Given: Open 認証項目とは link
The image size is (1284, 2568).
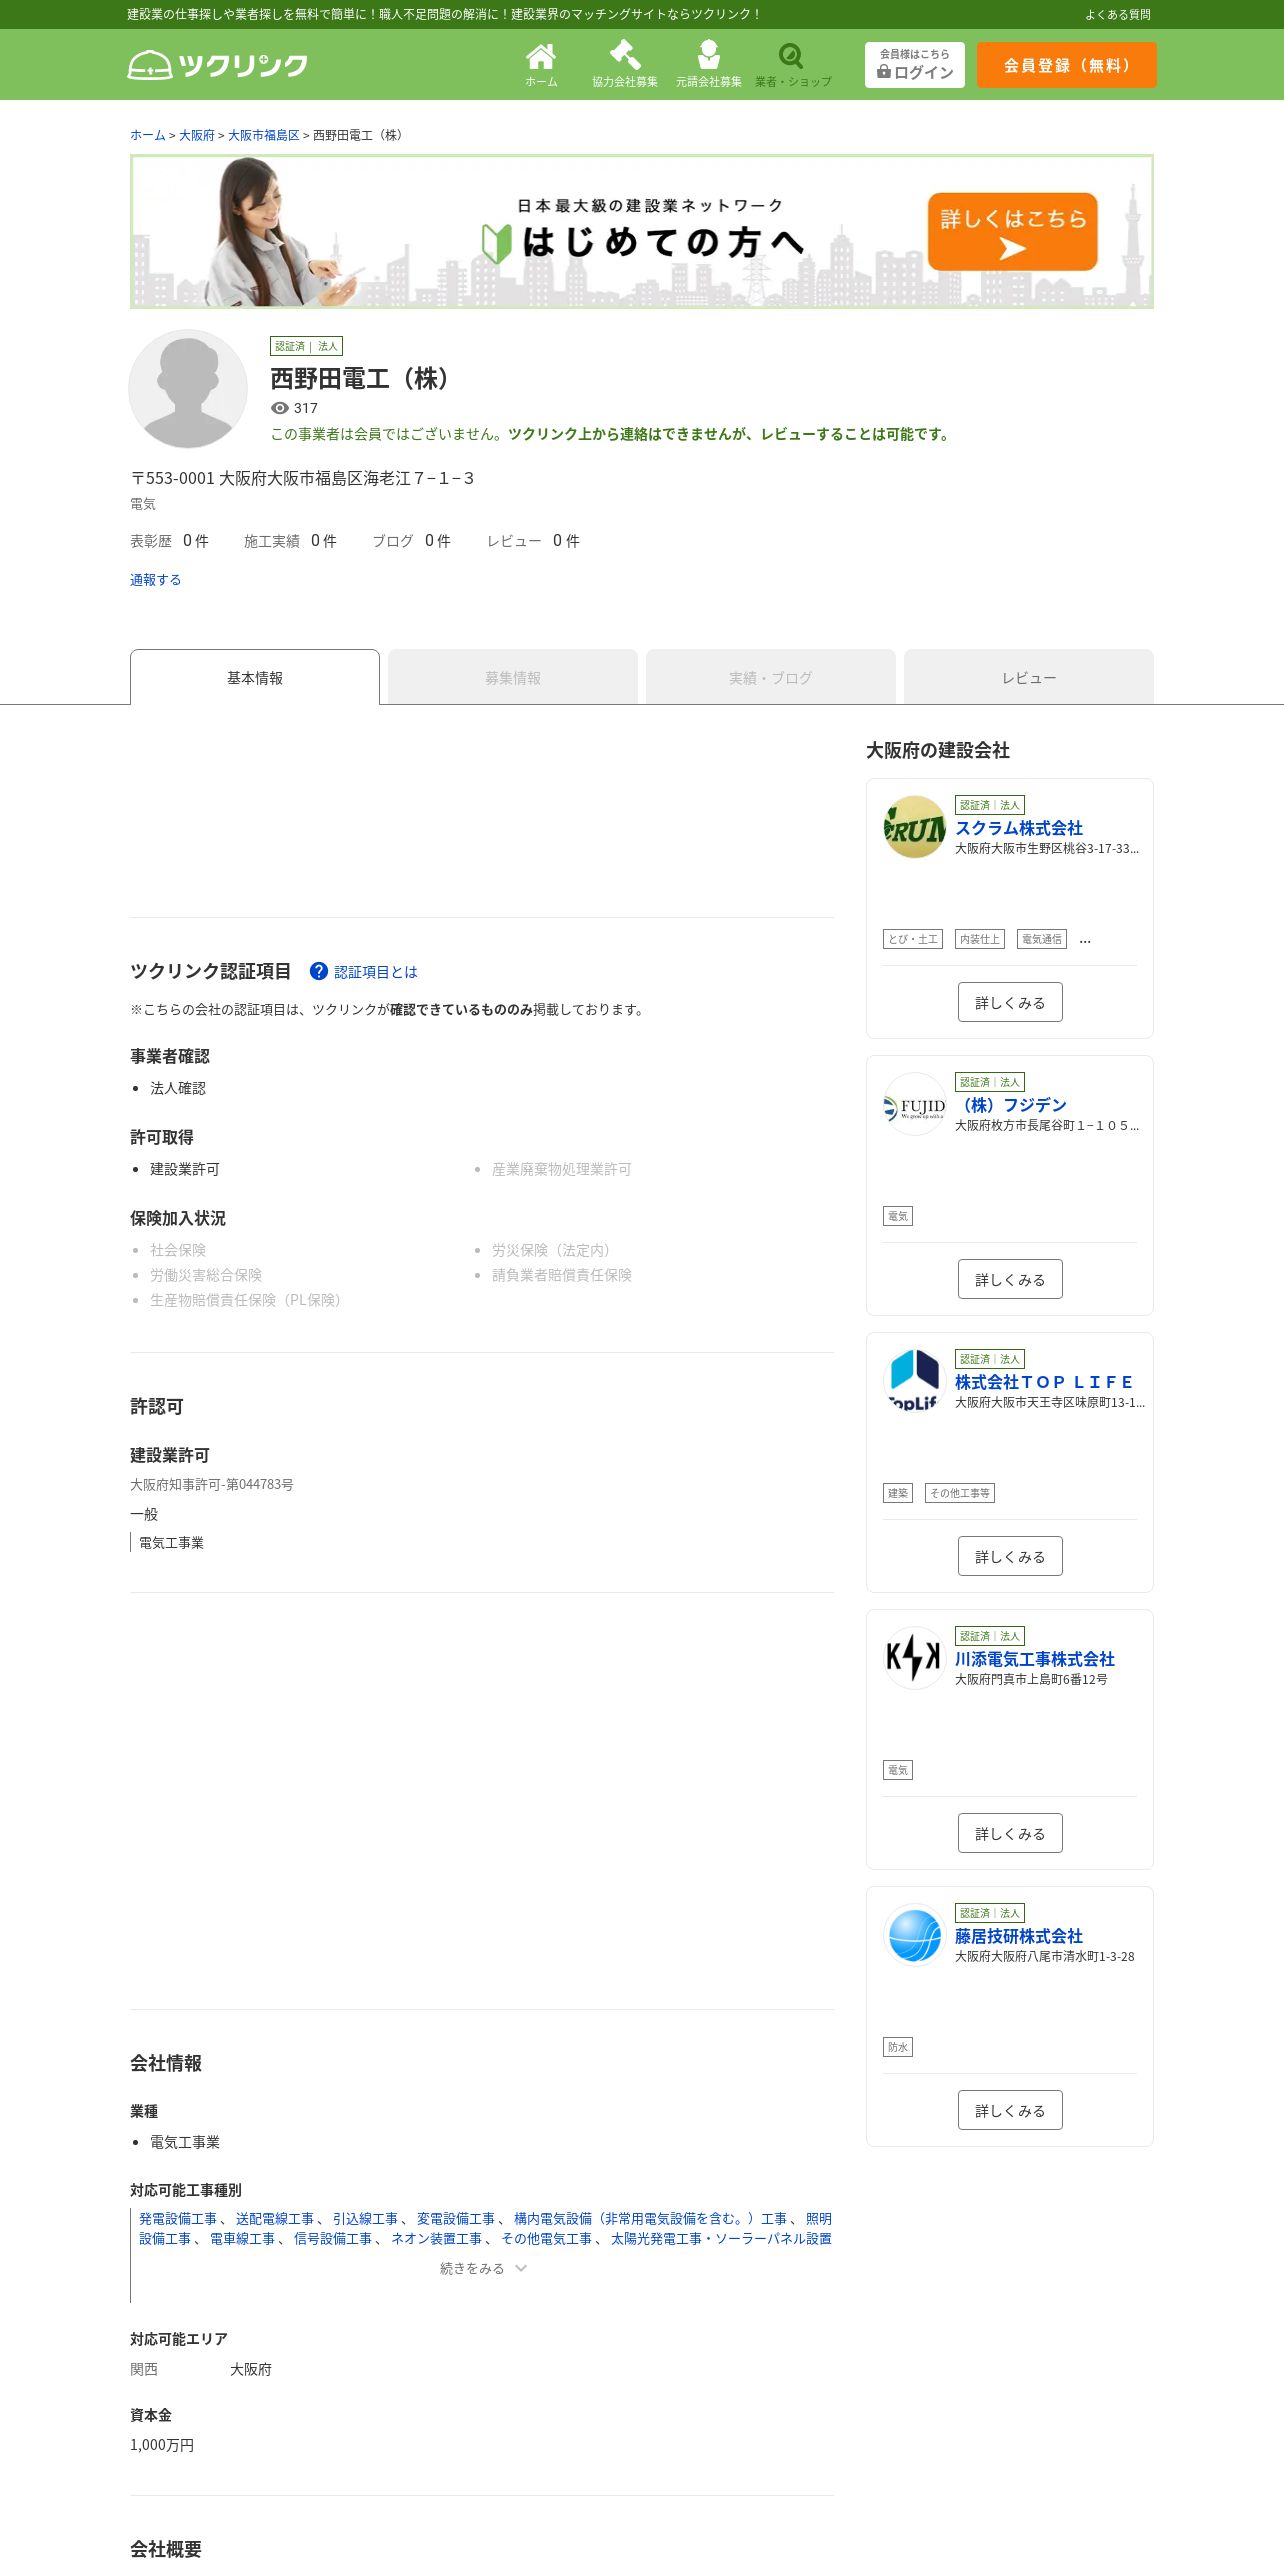Looking at the screenshot, I should point(376,972).
